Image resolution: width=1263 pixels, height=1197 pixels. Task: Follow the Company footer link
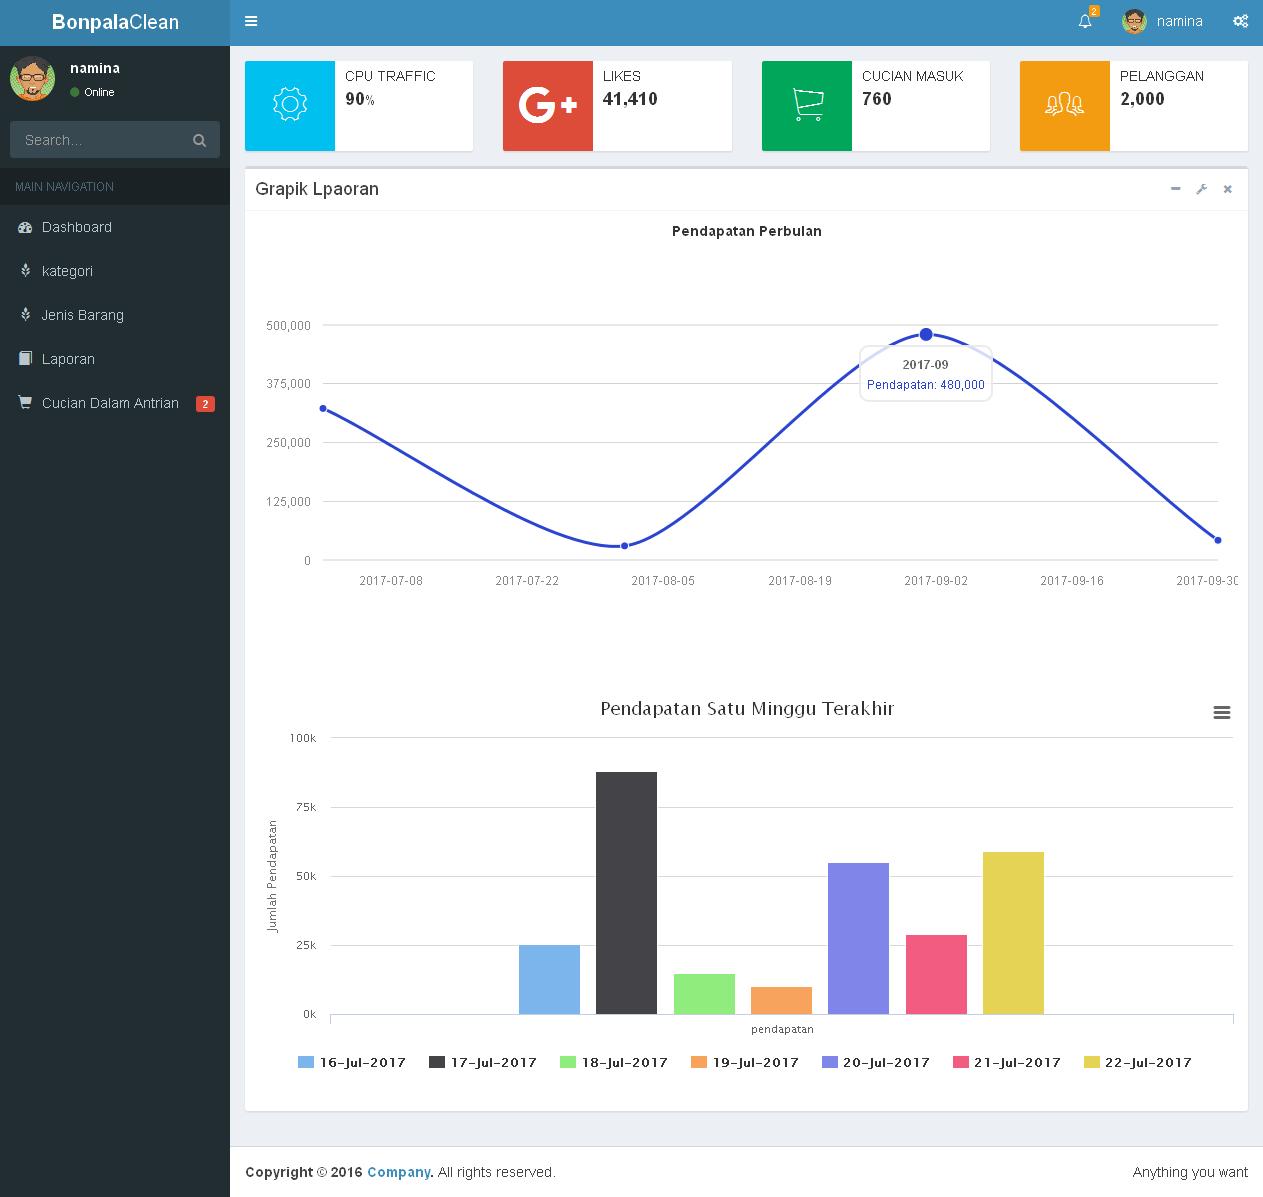[399, 1172]
